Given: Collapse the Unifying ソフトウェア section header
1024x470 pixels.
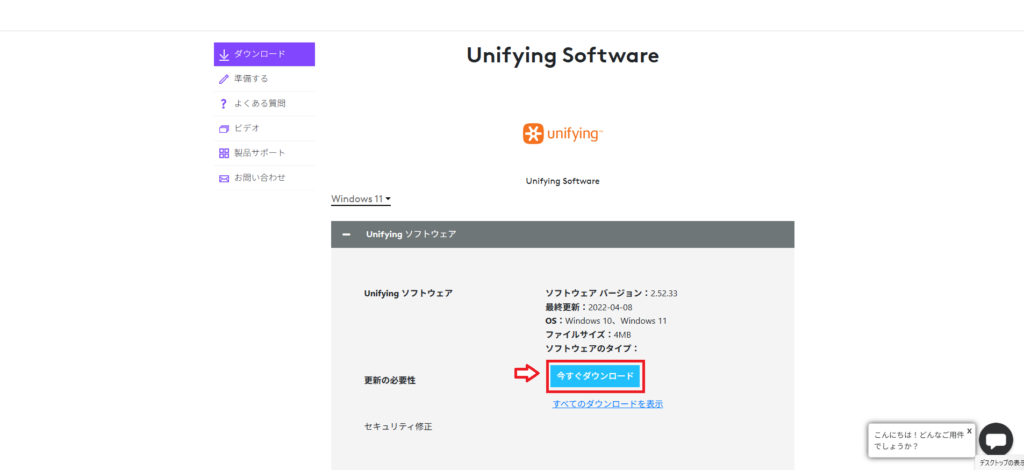Looking at the screenshot, I should point(562,234).
